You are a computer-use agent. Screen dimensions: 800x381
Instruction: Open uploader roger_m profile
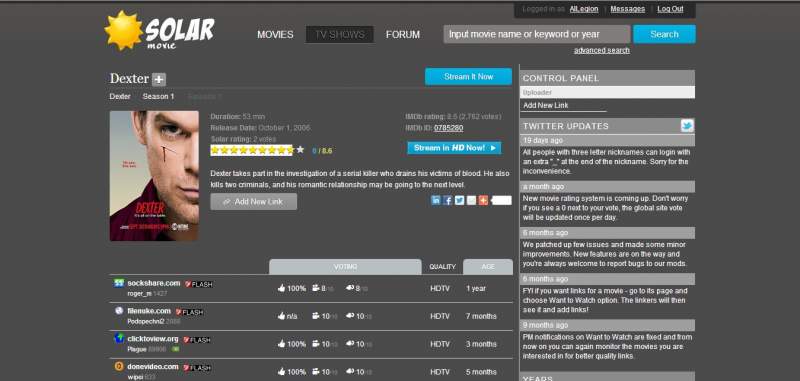(139, 294)
